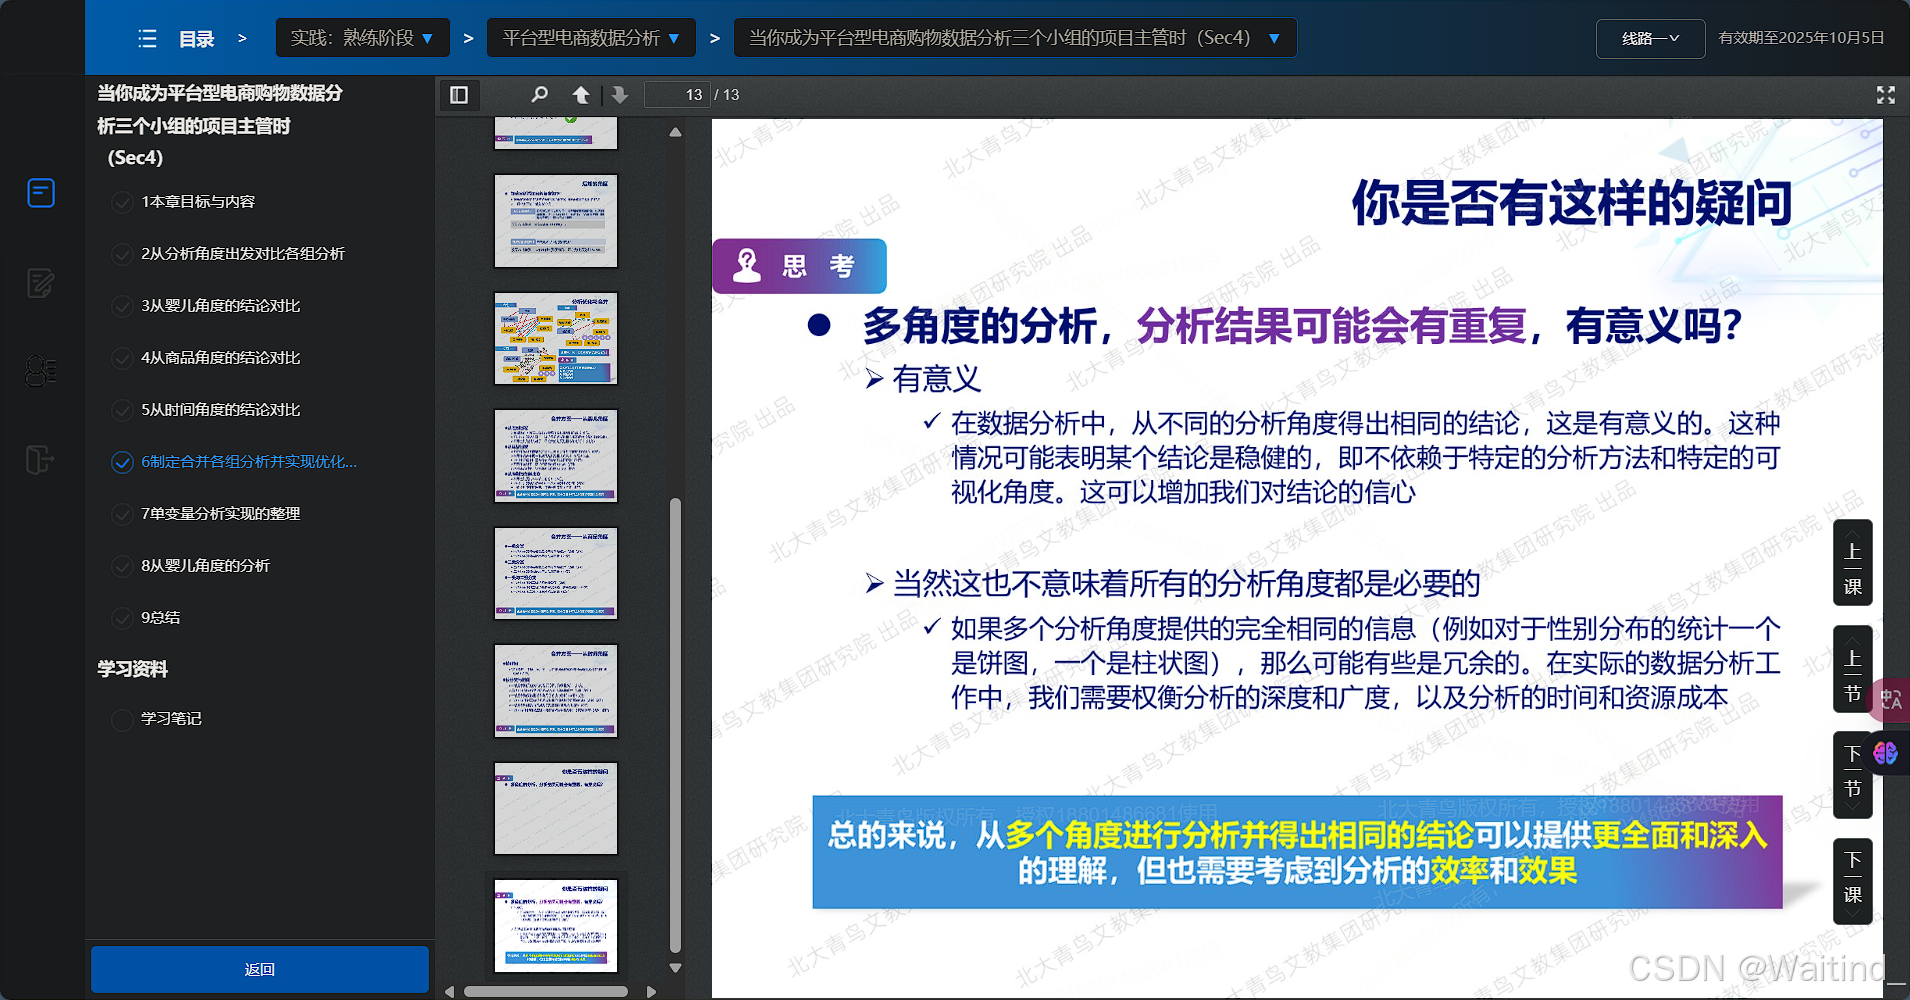
Task: Expand the Sec4 chapter title dropdown
Action: 1015,38
